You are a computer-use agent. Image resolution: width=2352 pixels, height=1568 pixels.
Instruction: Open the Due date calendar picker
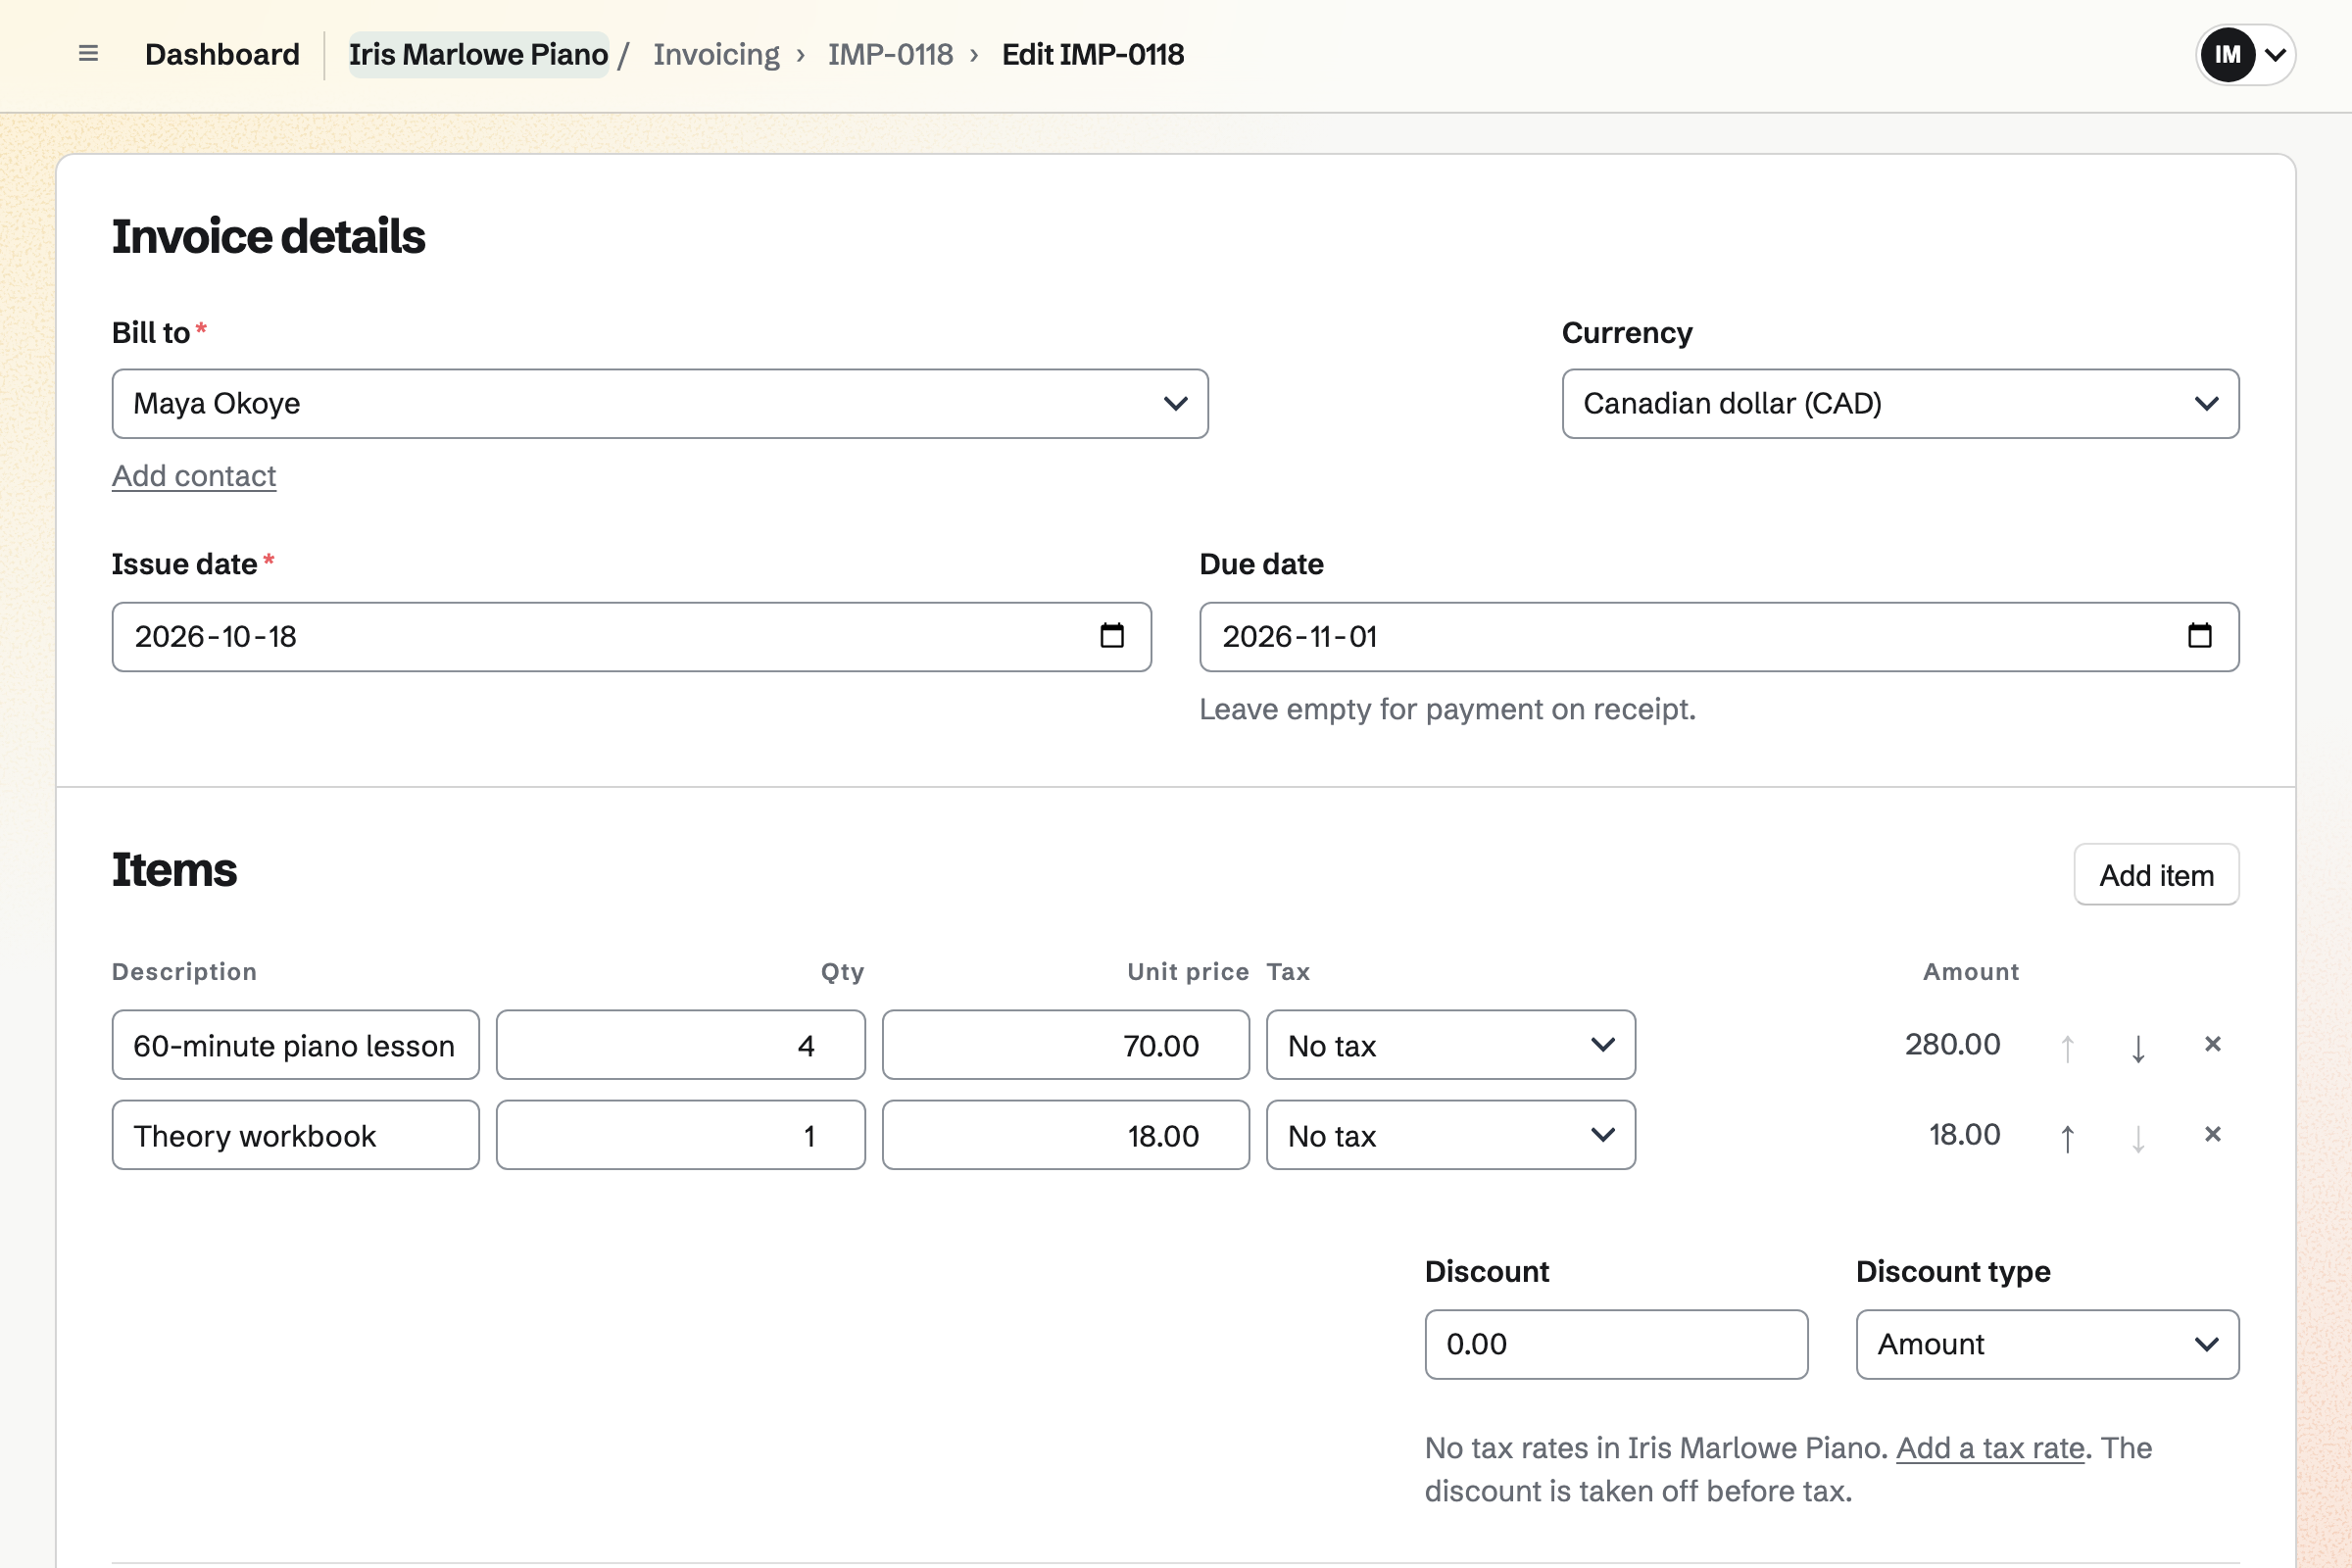pos(2199,636)
